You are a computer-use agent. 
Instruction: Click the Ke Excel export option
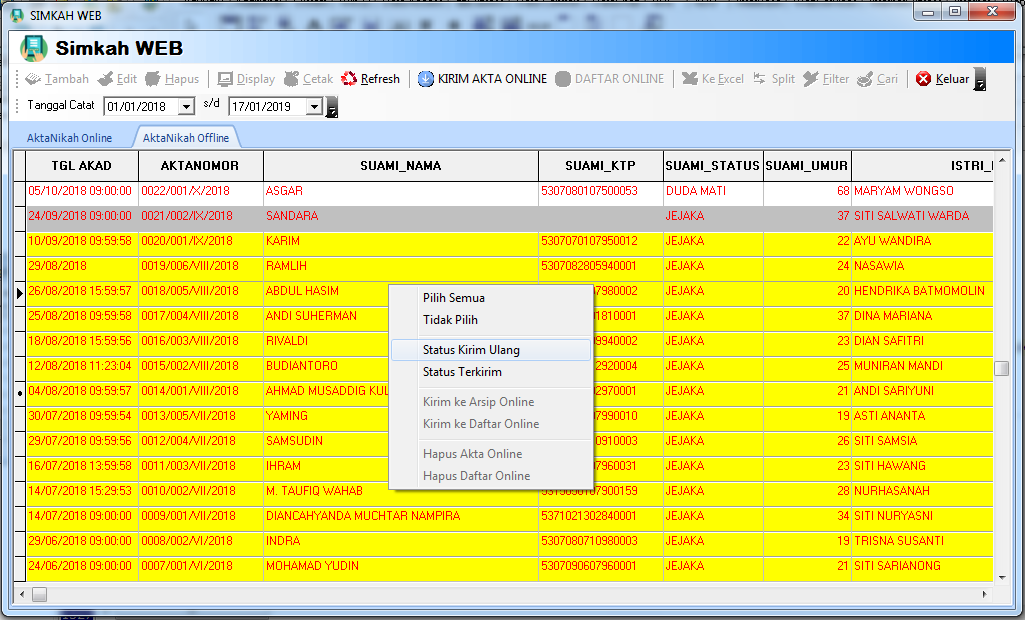click(712, 79)
